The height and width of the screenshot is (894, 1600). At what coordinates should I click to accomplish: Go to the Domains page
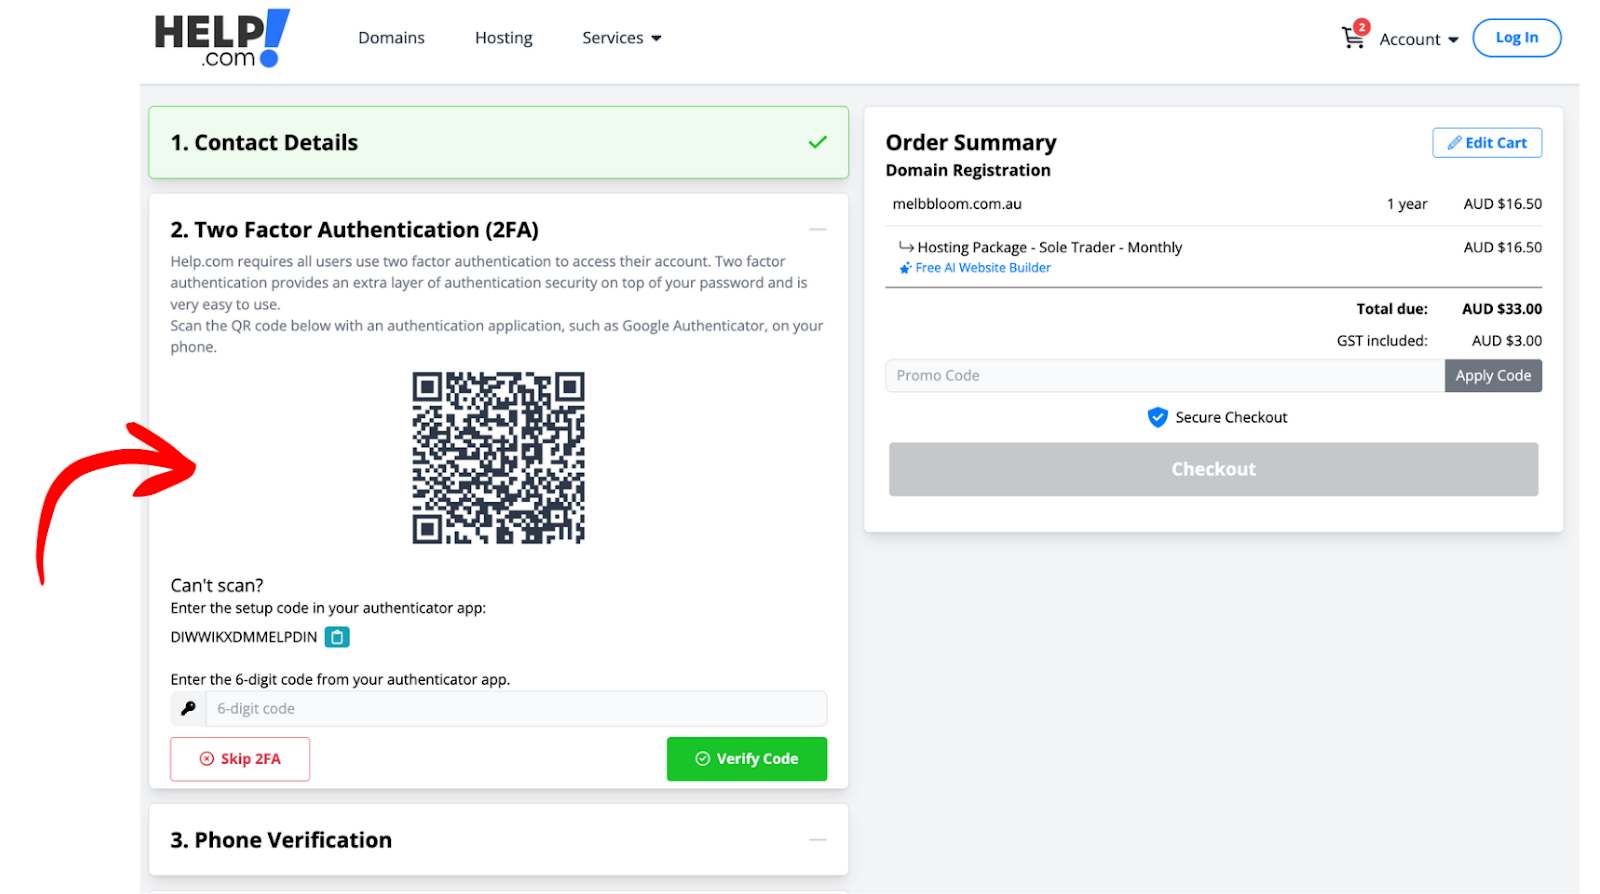click(x=391, y=38)
